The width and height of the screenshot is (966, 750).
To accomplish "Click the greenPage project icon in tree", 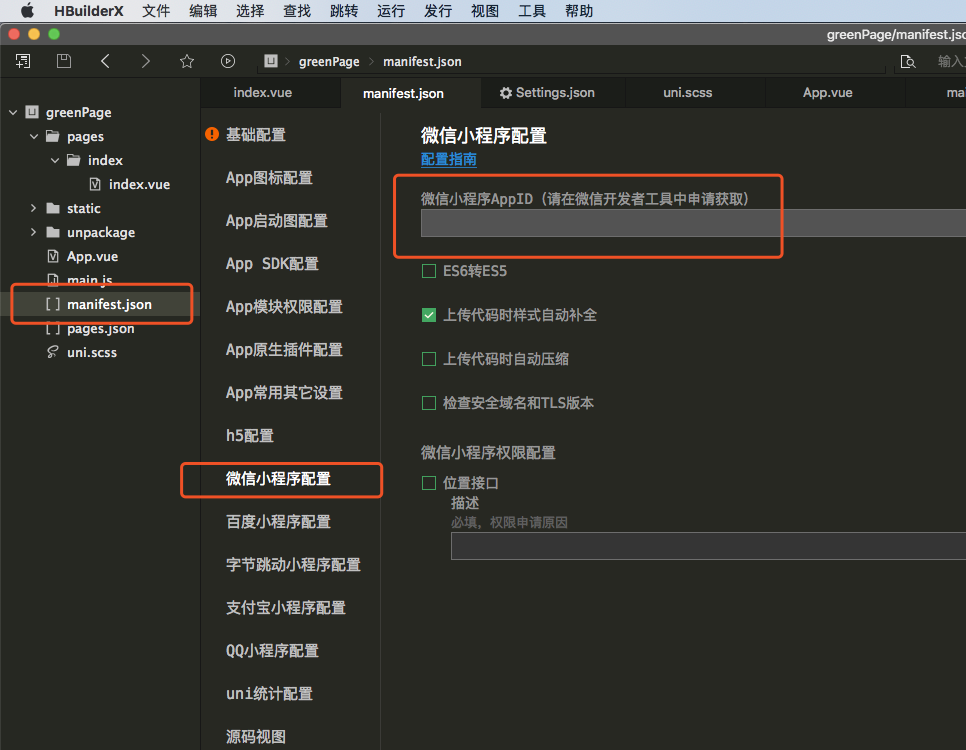I will 32,112.
